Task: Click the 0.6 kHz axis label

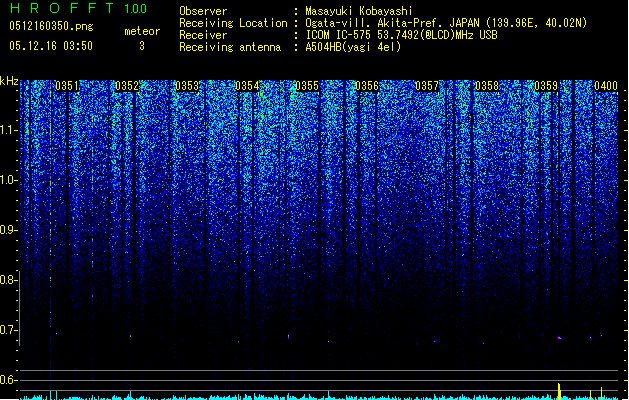Action: pos(9,380)
